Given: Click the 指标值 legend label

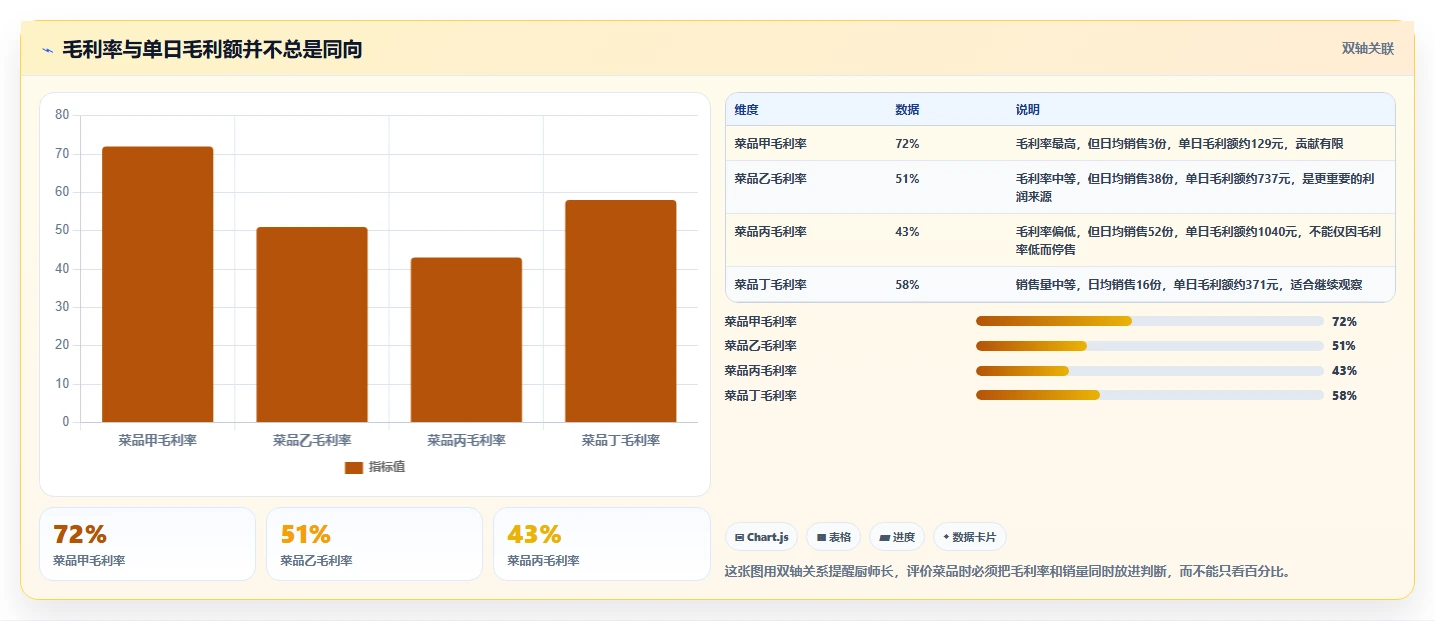Looking at the screenshot, I should pos(386,467).
